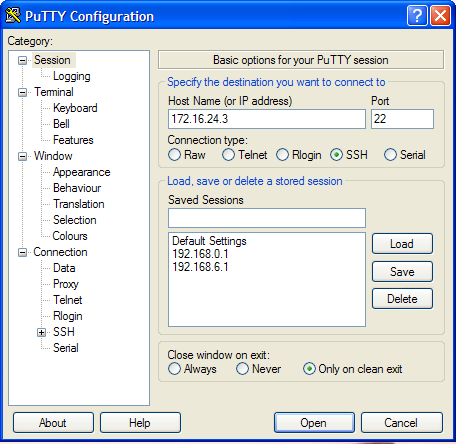Select the SSH connection type radio button

point(336,155)
